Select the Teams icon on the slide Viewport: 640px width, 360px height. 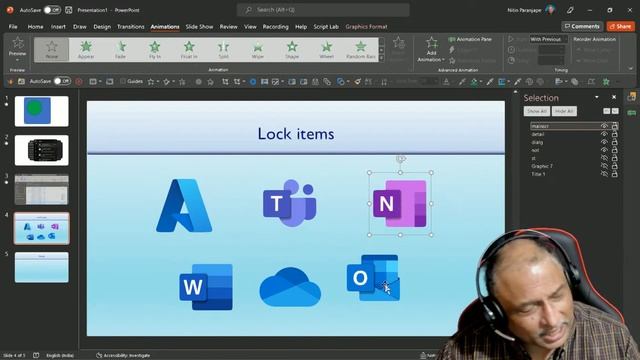pyautogui.click(x=289, y=203)
